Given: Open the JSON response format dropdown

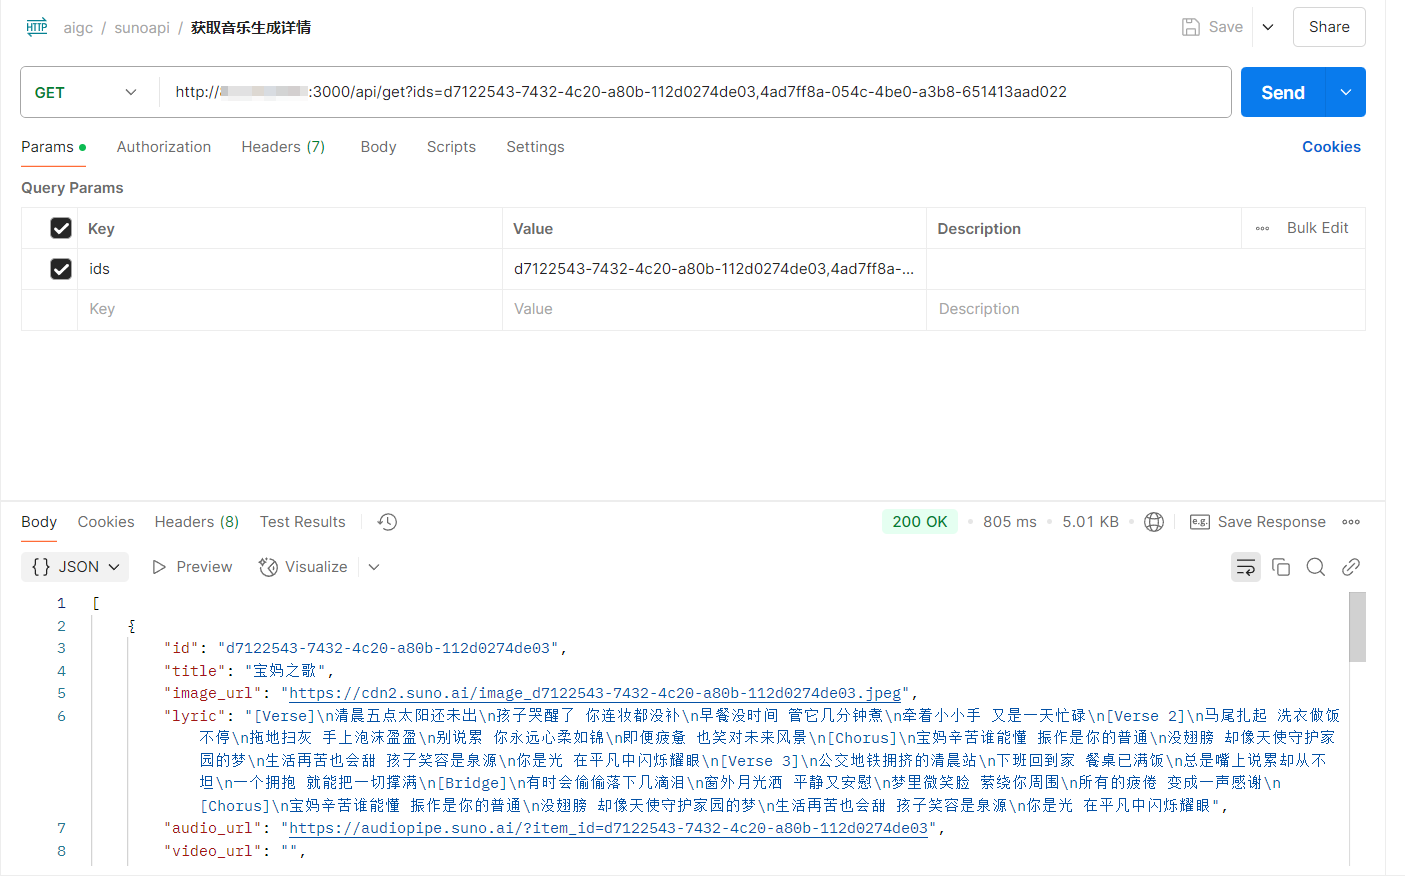Looking at the screenshot, I should coord(74,567).
